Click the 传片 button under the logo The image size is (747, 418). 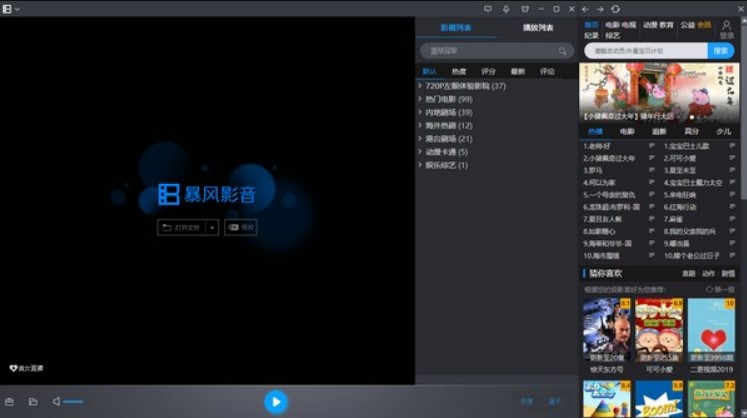(241, 227)
